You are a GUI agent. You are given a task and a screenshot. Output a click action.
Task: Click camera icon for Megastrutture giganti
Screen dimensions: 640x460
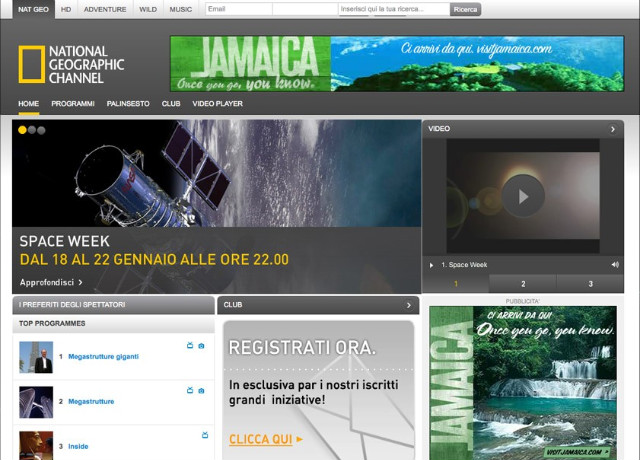click(x=201, y=346)
